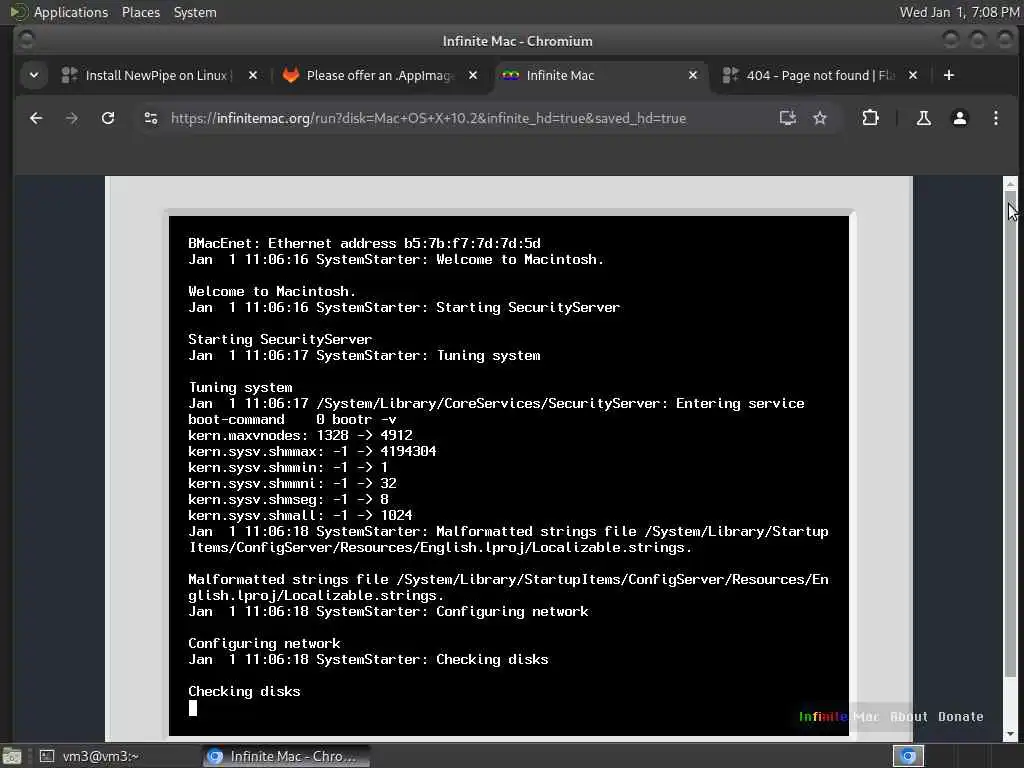
Task: Reload the Infinite Mac page
Action: point(108,118)
